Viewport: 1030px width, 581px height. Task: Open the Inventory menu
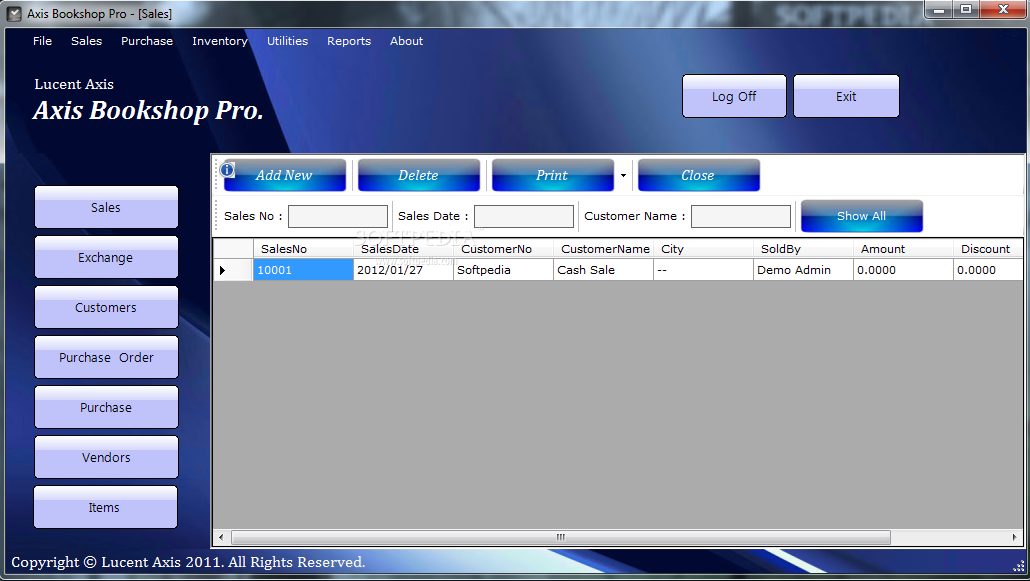click(x=219, y=41)
